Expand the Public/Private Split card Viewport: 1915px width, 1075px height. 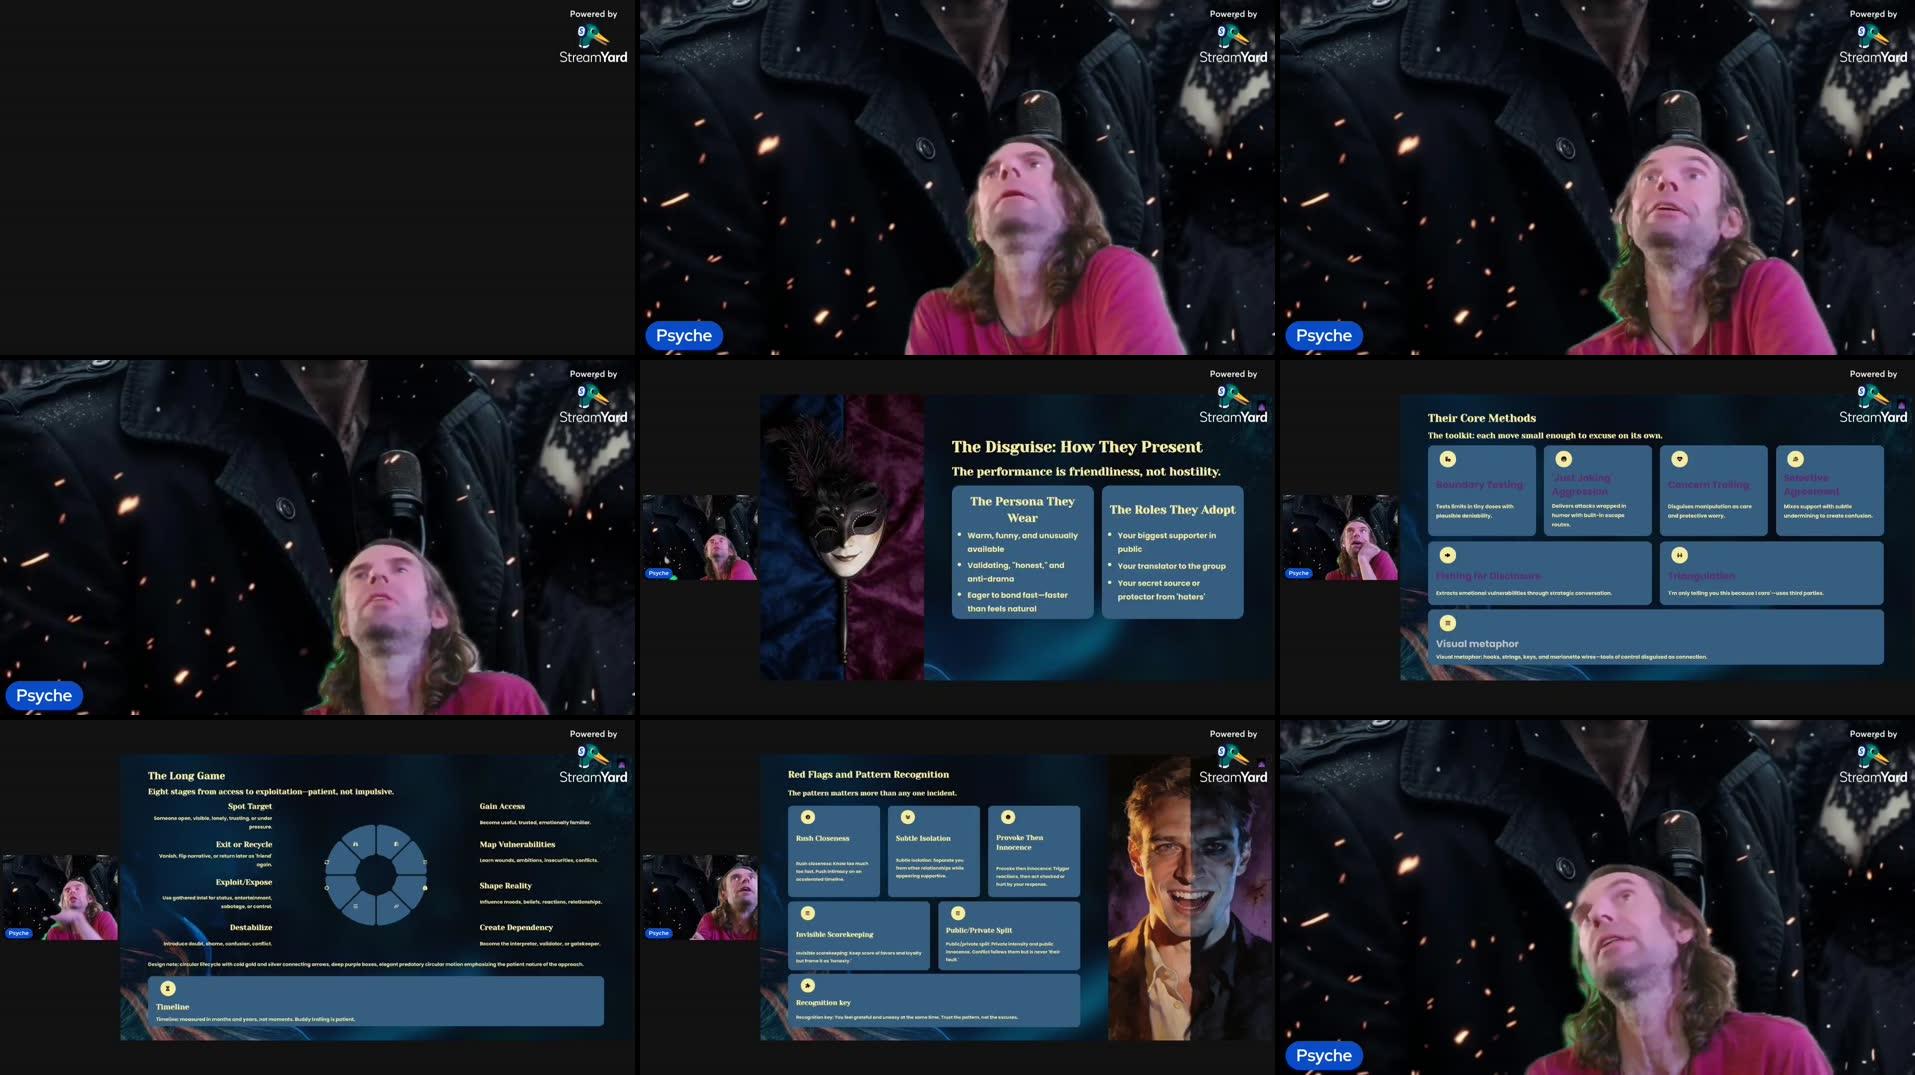[x=1010, y=935]
